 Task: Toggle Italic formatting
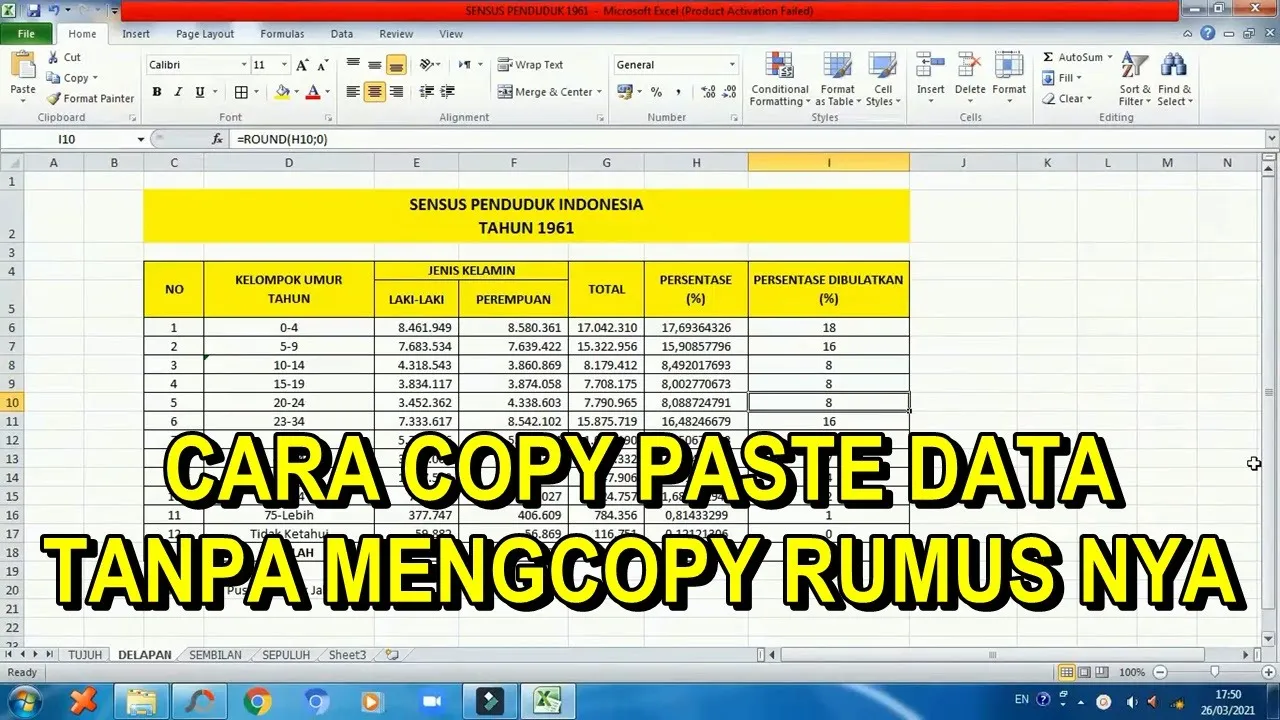tap(178, 92)
